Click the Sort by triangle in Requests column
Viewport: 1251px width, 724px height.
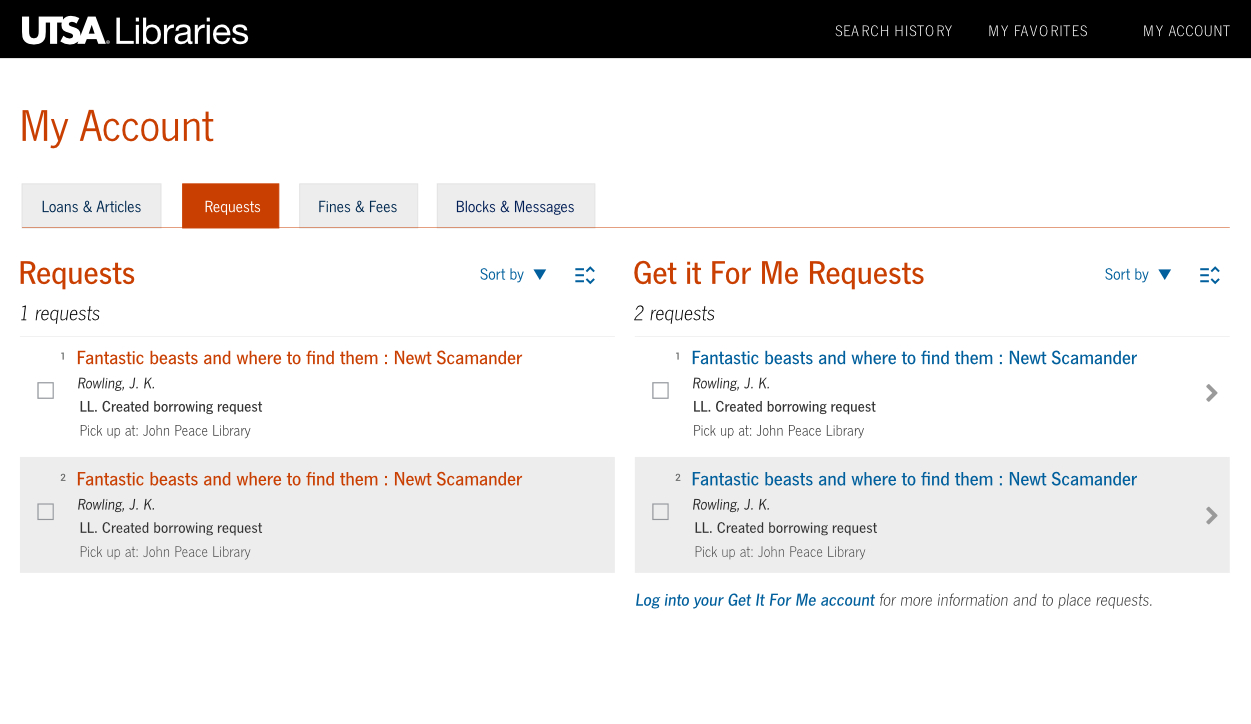pos(539,274)
